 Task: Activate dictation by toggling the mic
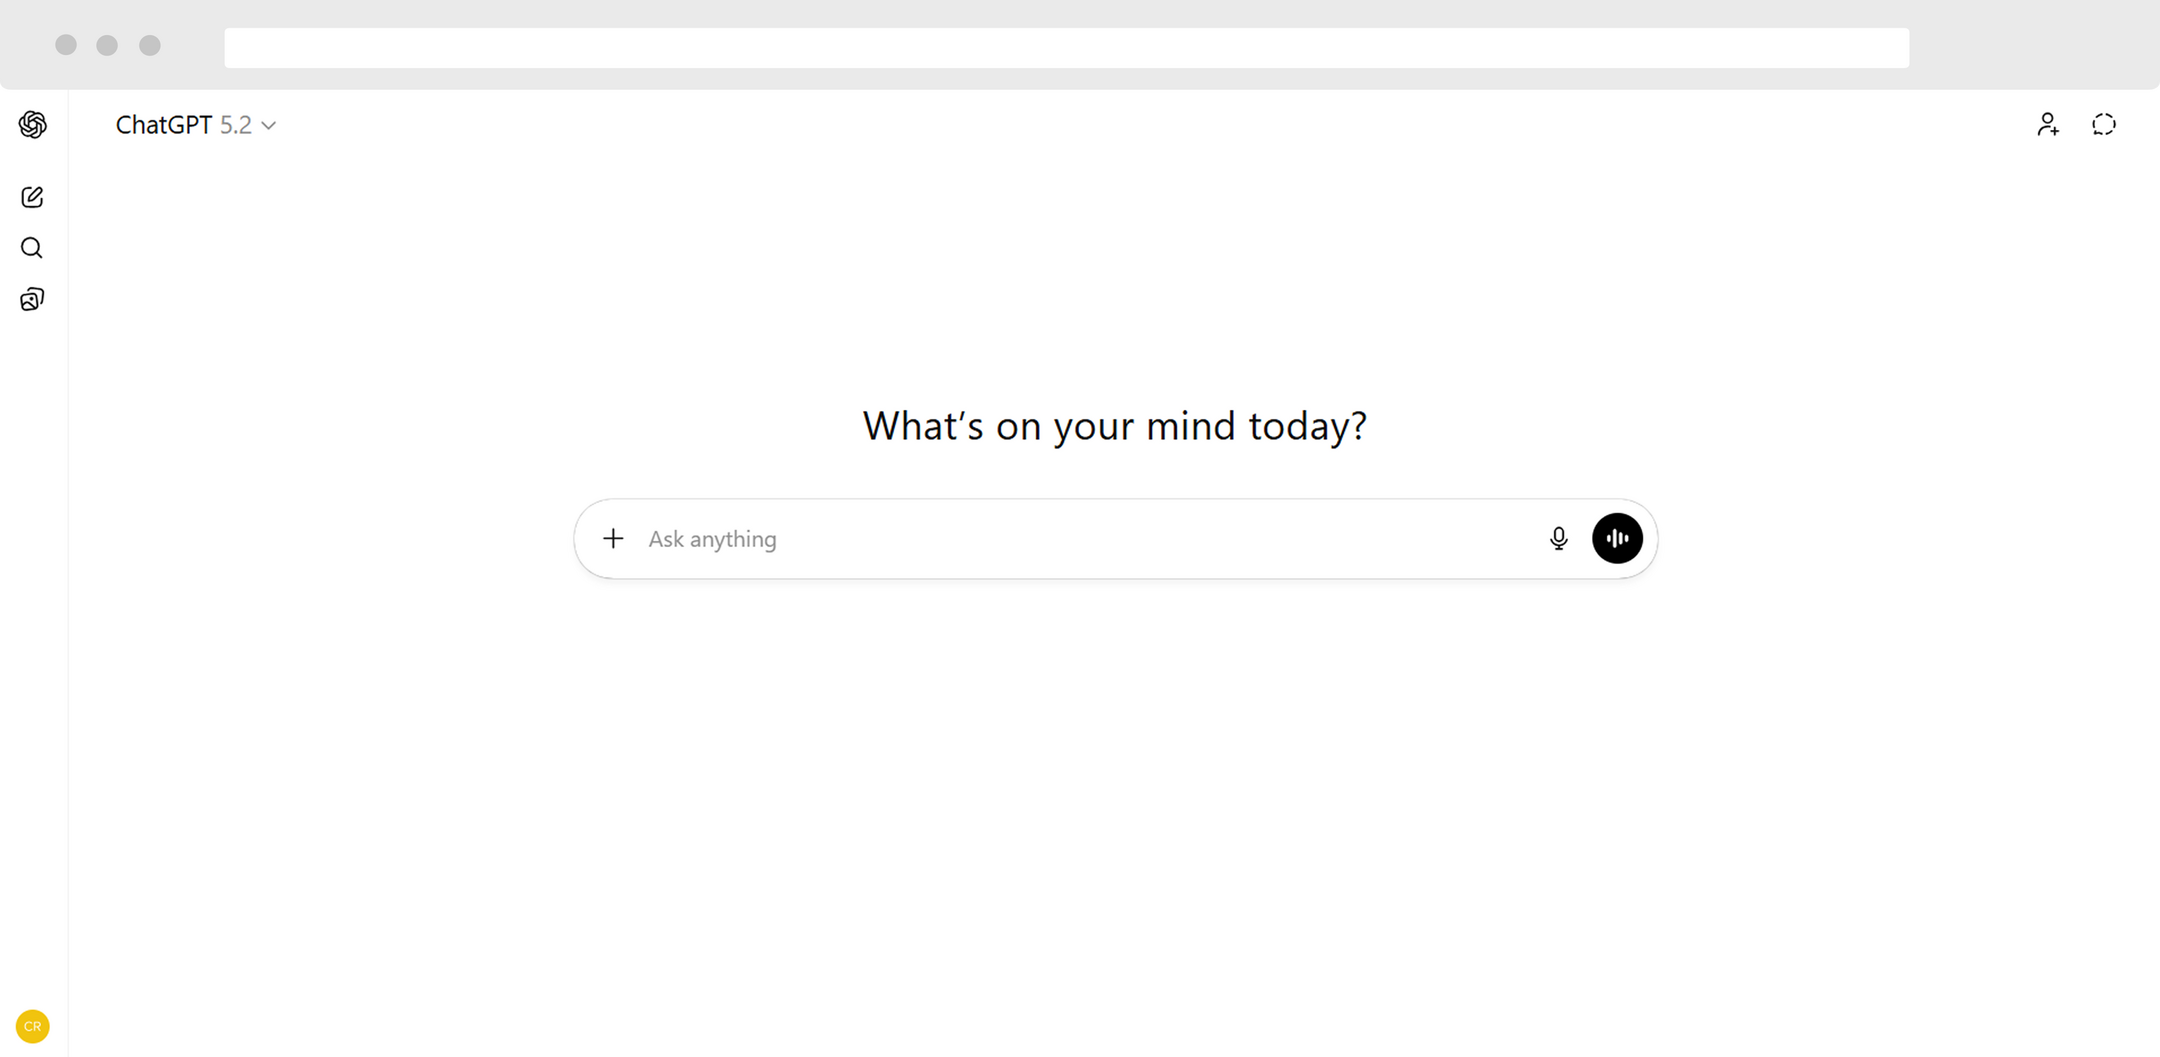[x=1558, y=538]
